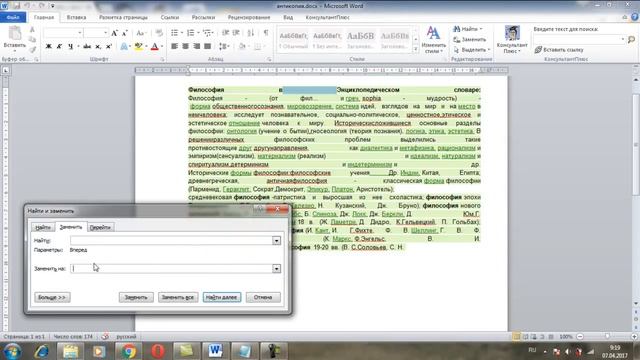640x360 pixels.
Task: Click the Grow Font icon
Action: tap(115, 33)
